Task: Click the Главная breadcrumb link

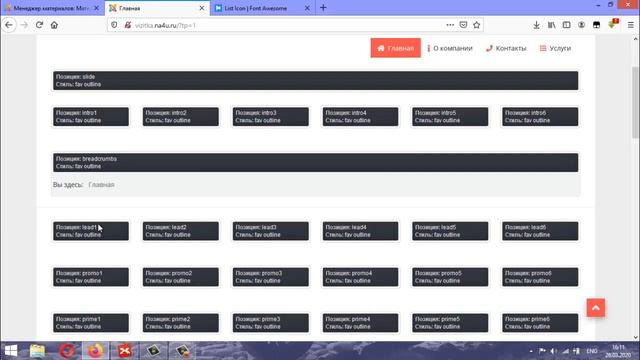Action: [101, 185]
